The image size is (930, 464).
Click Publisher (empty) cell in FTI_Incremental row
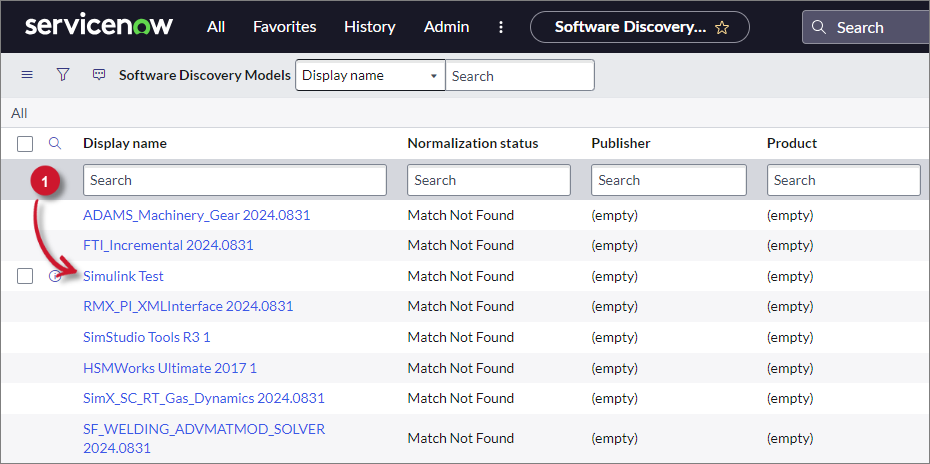614,245
